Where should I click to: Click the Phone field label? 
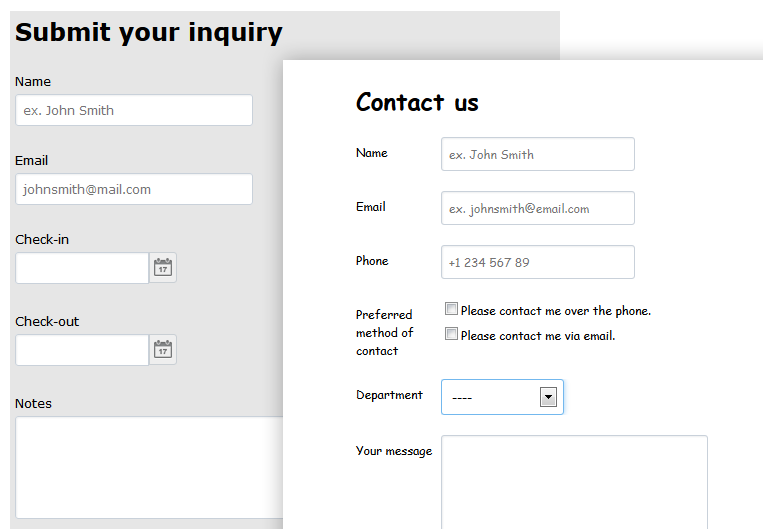(x=372, y=261)
